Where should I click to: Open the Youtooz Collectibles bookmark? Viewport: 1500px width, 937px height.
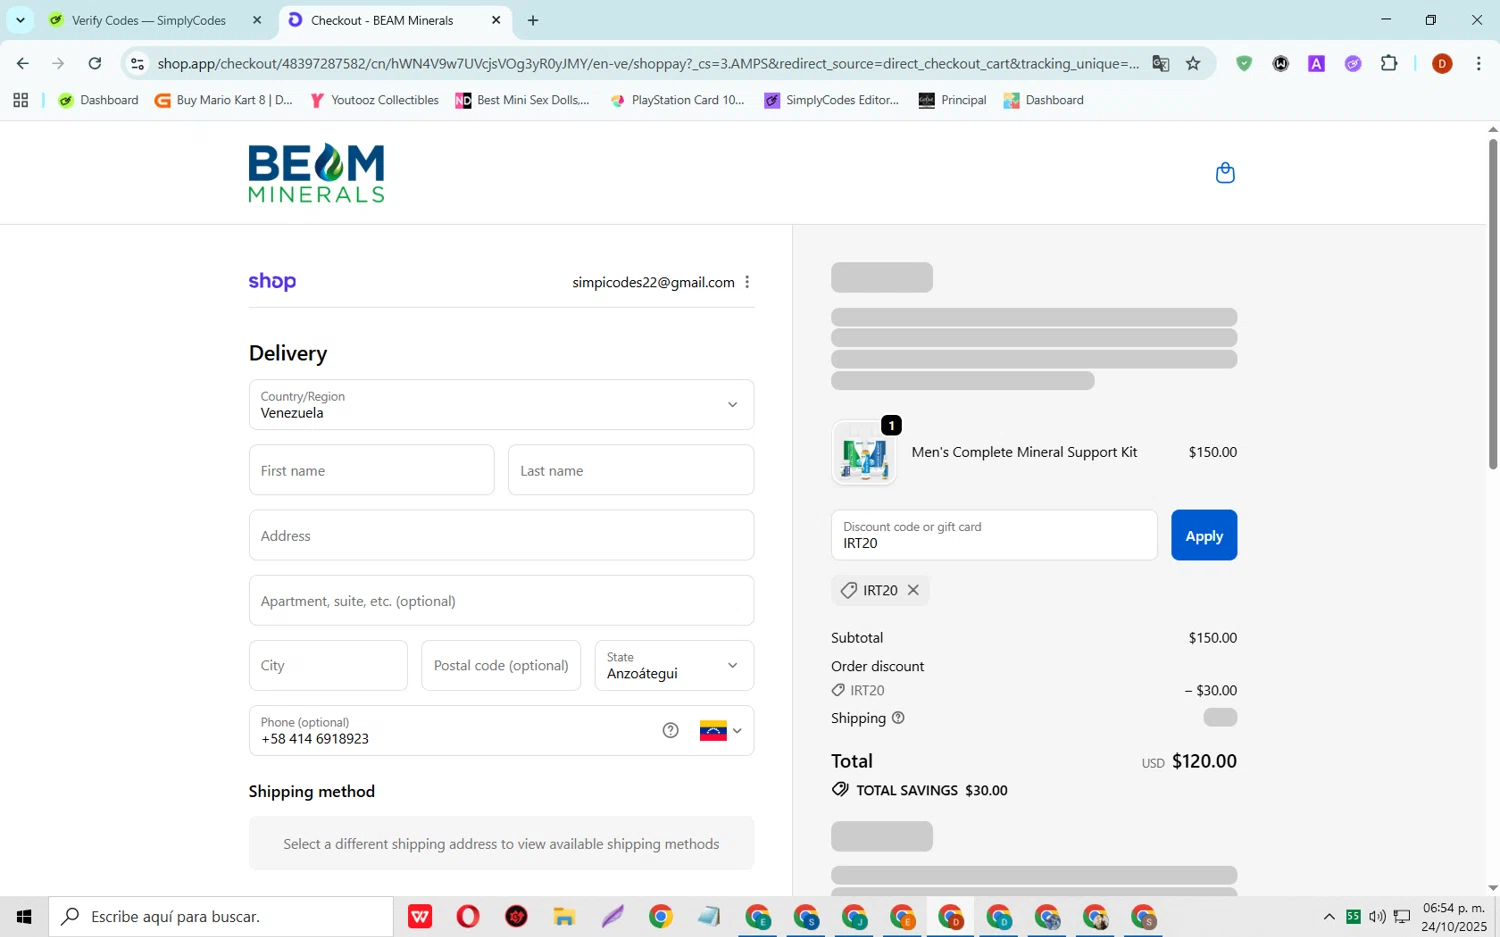(374, 100)
